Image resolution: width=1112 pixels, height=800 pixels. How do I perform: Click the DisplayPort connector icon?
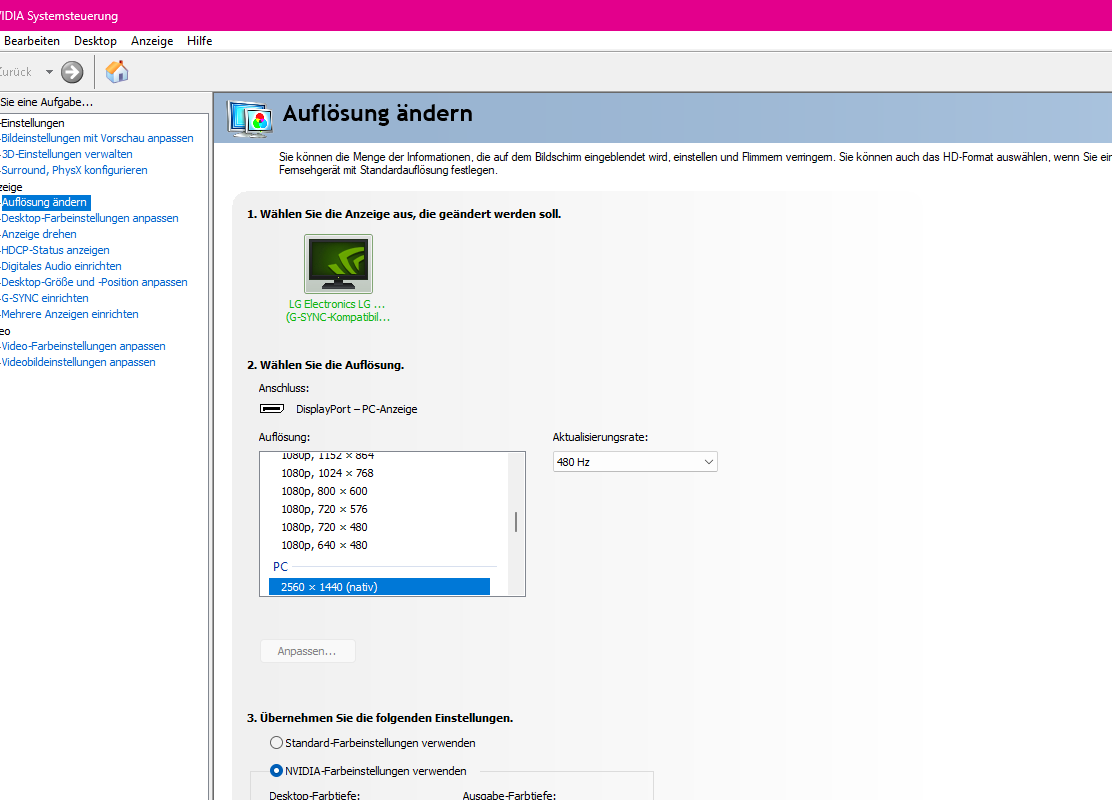click(x=272, y=409)
